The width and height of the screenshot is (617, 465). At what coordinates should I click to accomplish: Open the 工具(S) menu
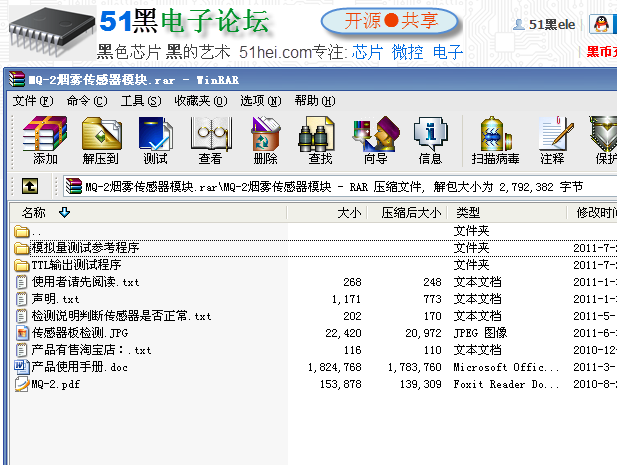point(141,101)
